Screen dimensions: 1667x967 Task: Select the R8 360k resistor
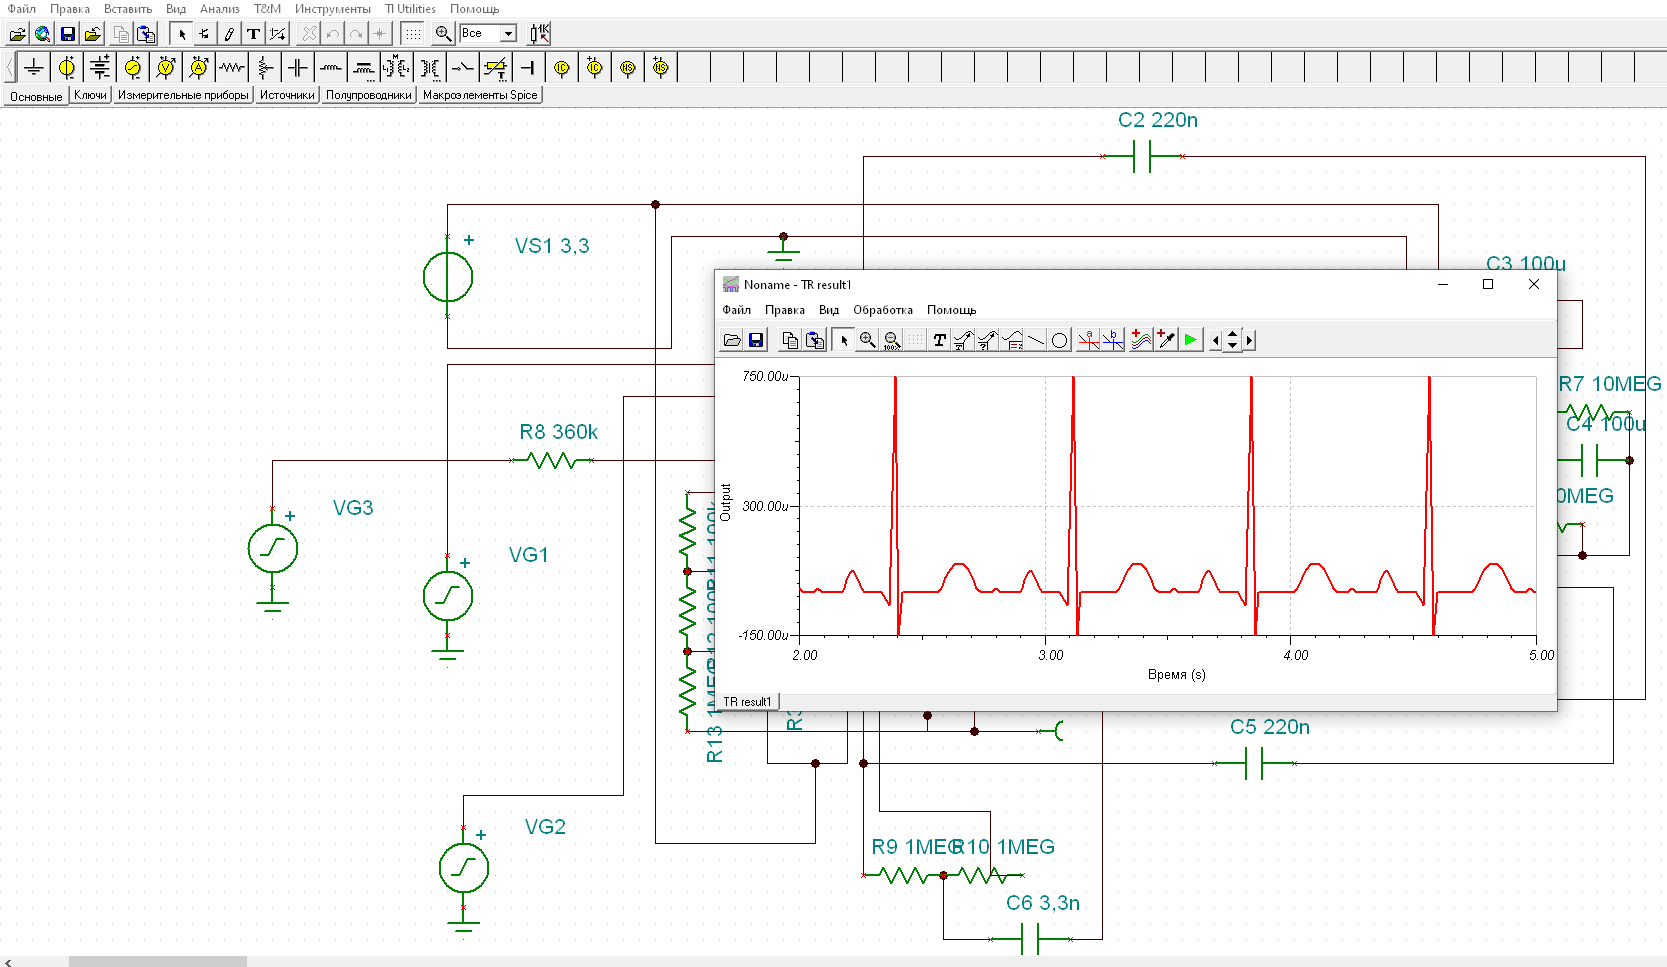click(551, 460)
